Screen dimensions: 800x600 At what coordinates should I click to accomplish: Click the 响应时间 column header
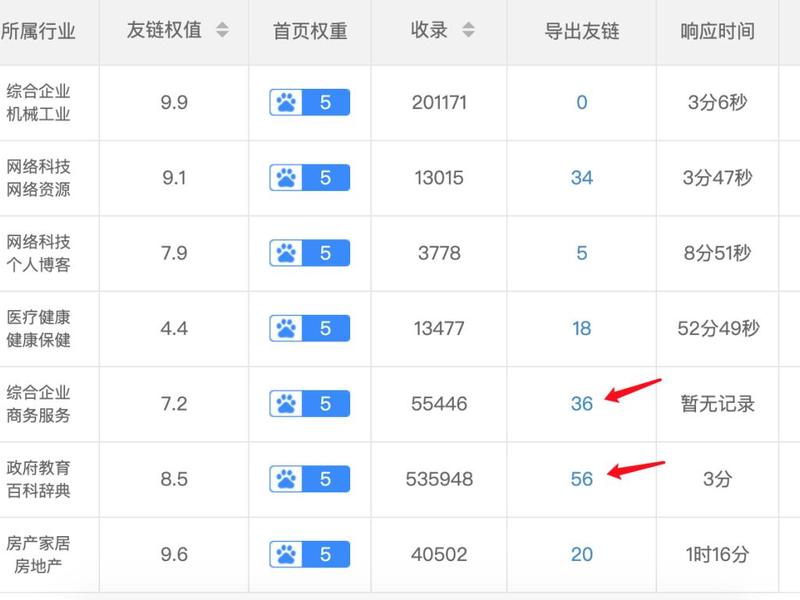[717, 31]
